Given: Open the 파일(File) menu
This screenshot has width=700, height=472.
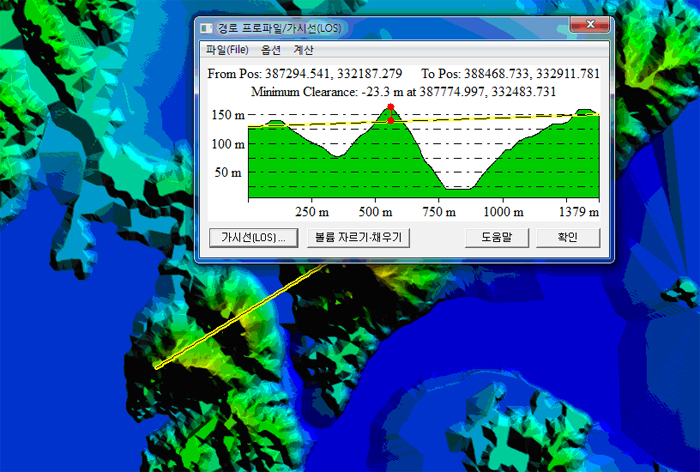Looking at the screenshot, I should pyautogui.click(x=227, y=50).
